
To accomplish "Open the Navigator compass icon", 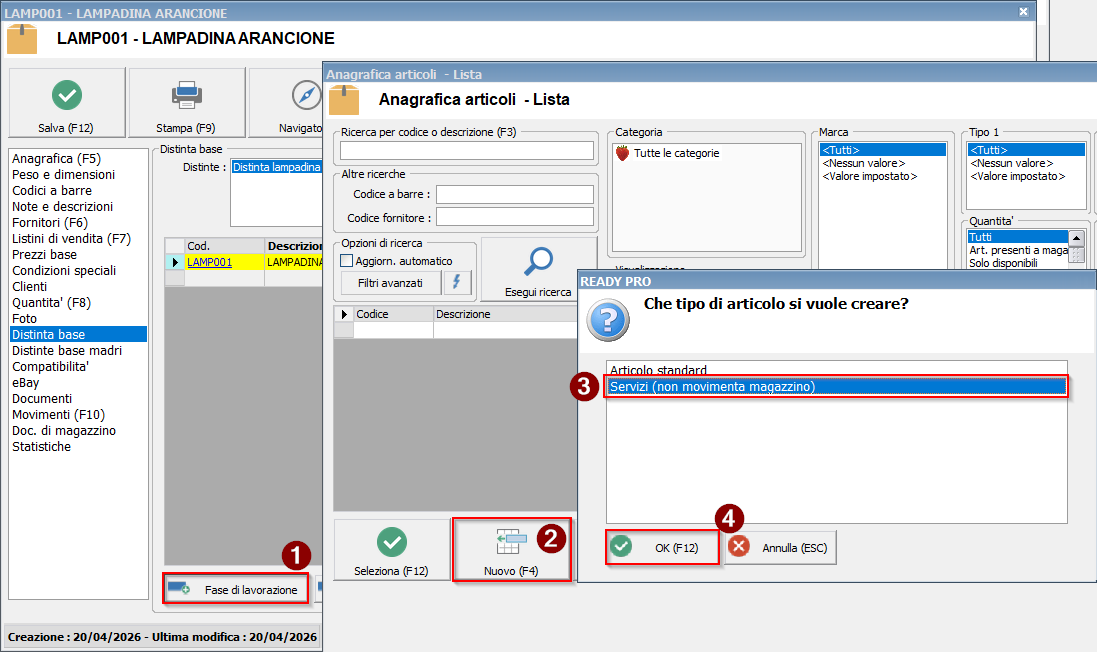I will coord(305,95).
